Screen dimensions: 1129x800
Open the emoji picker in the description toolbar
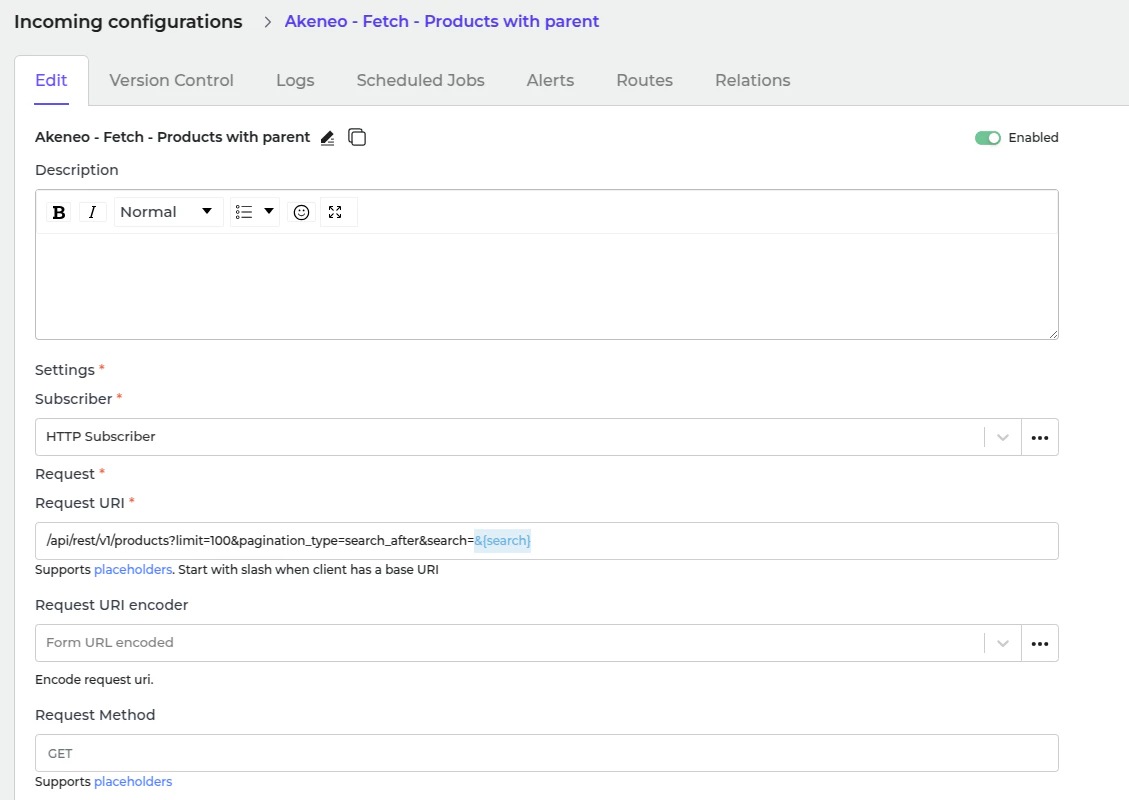click(x=302, y=212)
